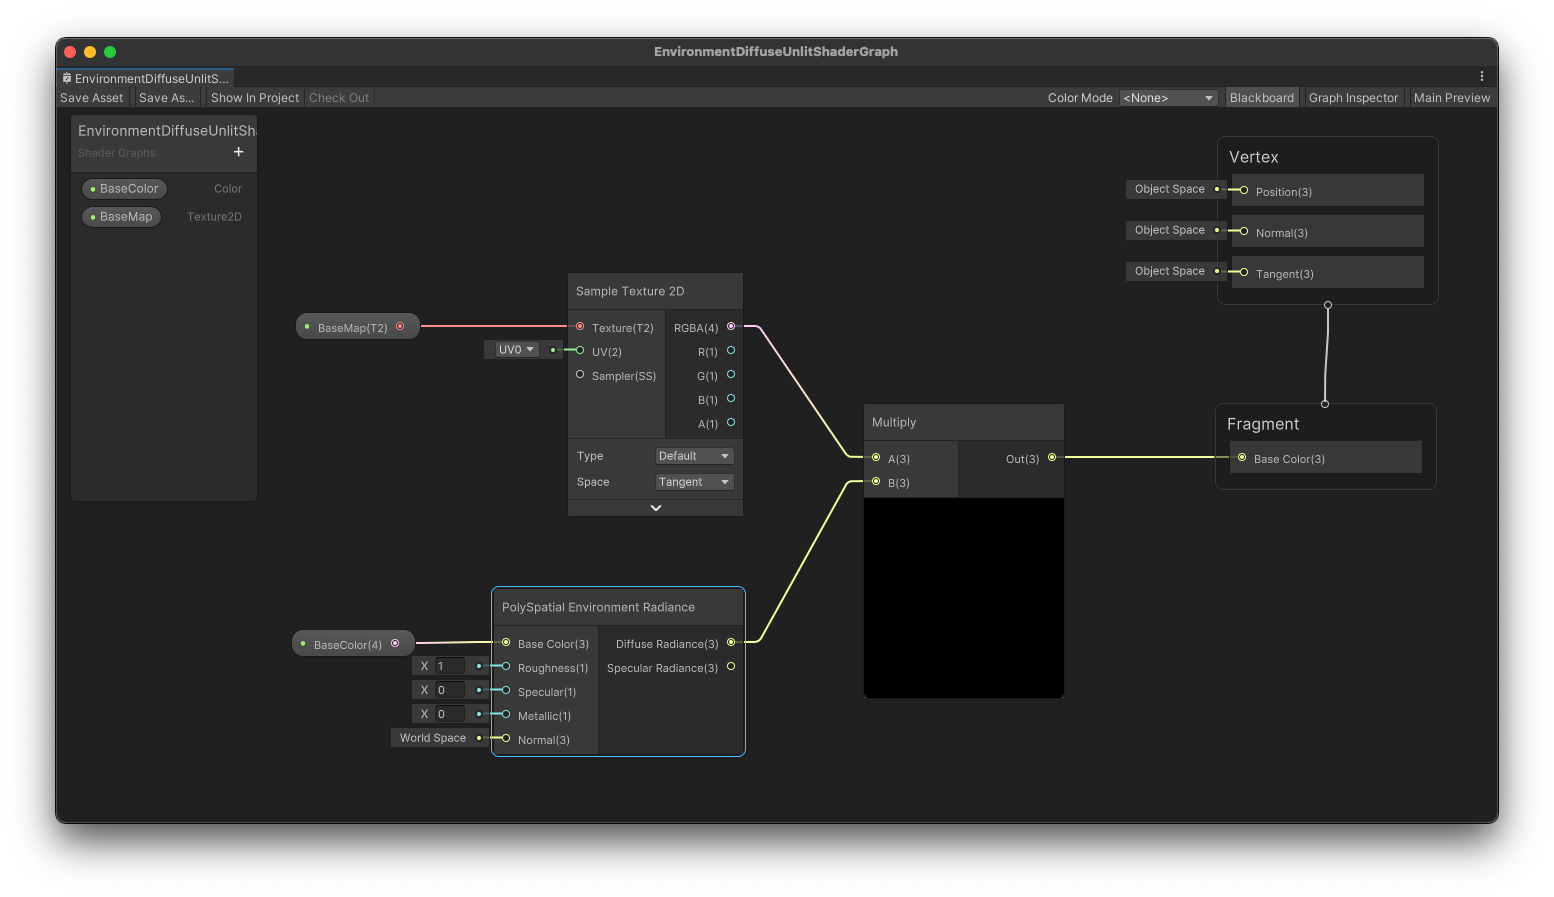Select the EnvironmentDiffuseUnlitS... tab
Screen dimensions: 1554x897
[146, 78]
